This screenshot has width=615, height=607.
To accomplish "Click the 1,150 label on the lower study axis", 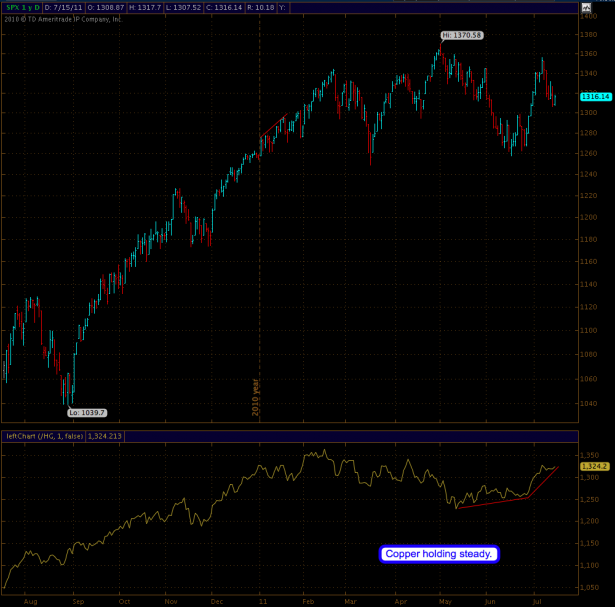I will tap(590, 543).
